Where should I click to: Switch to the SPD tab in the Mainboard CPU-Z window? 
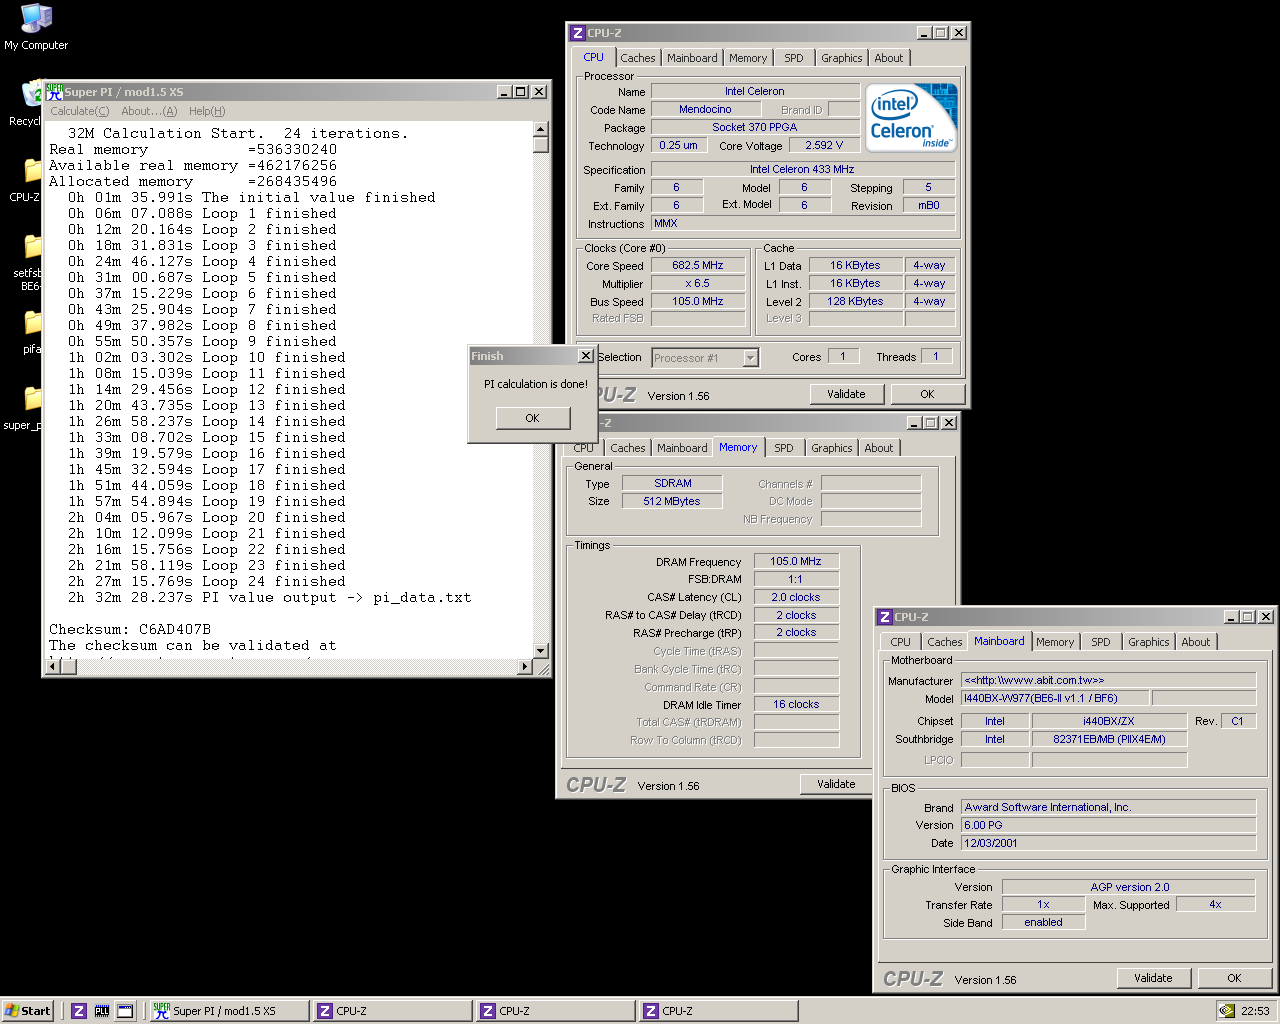[1101, 642]
